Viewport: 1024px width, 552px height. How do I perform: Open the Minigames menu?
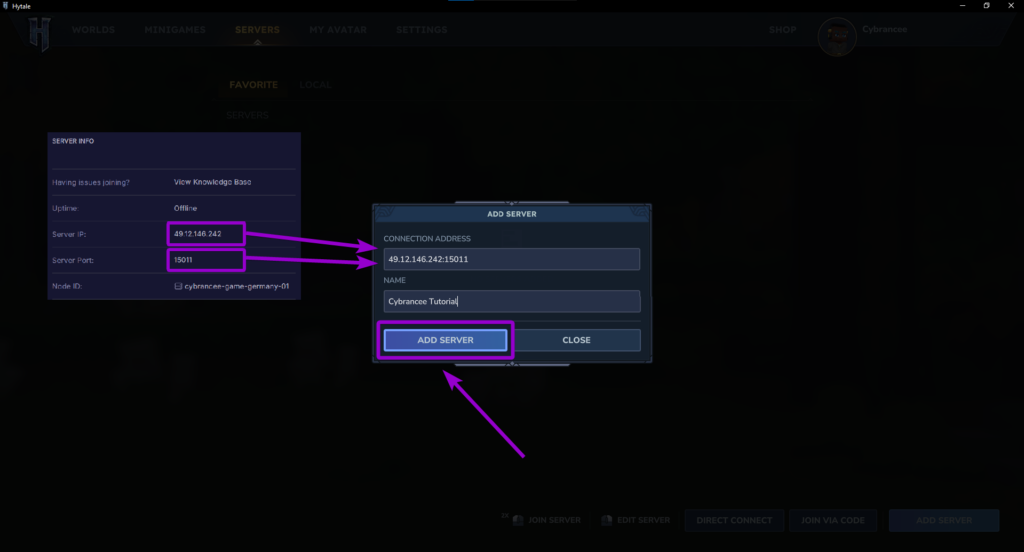pyautogui.click(x=175, y=30)
